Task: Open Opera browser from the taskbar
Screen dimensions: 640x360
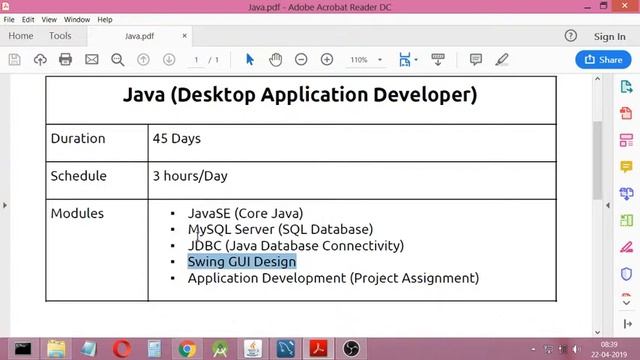Action: pos(121,349)
